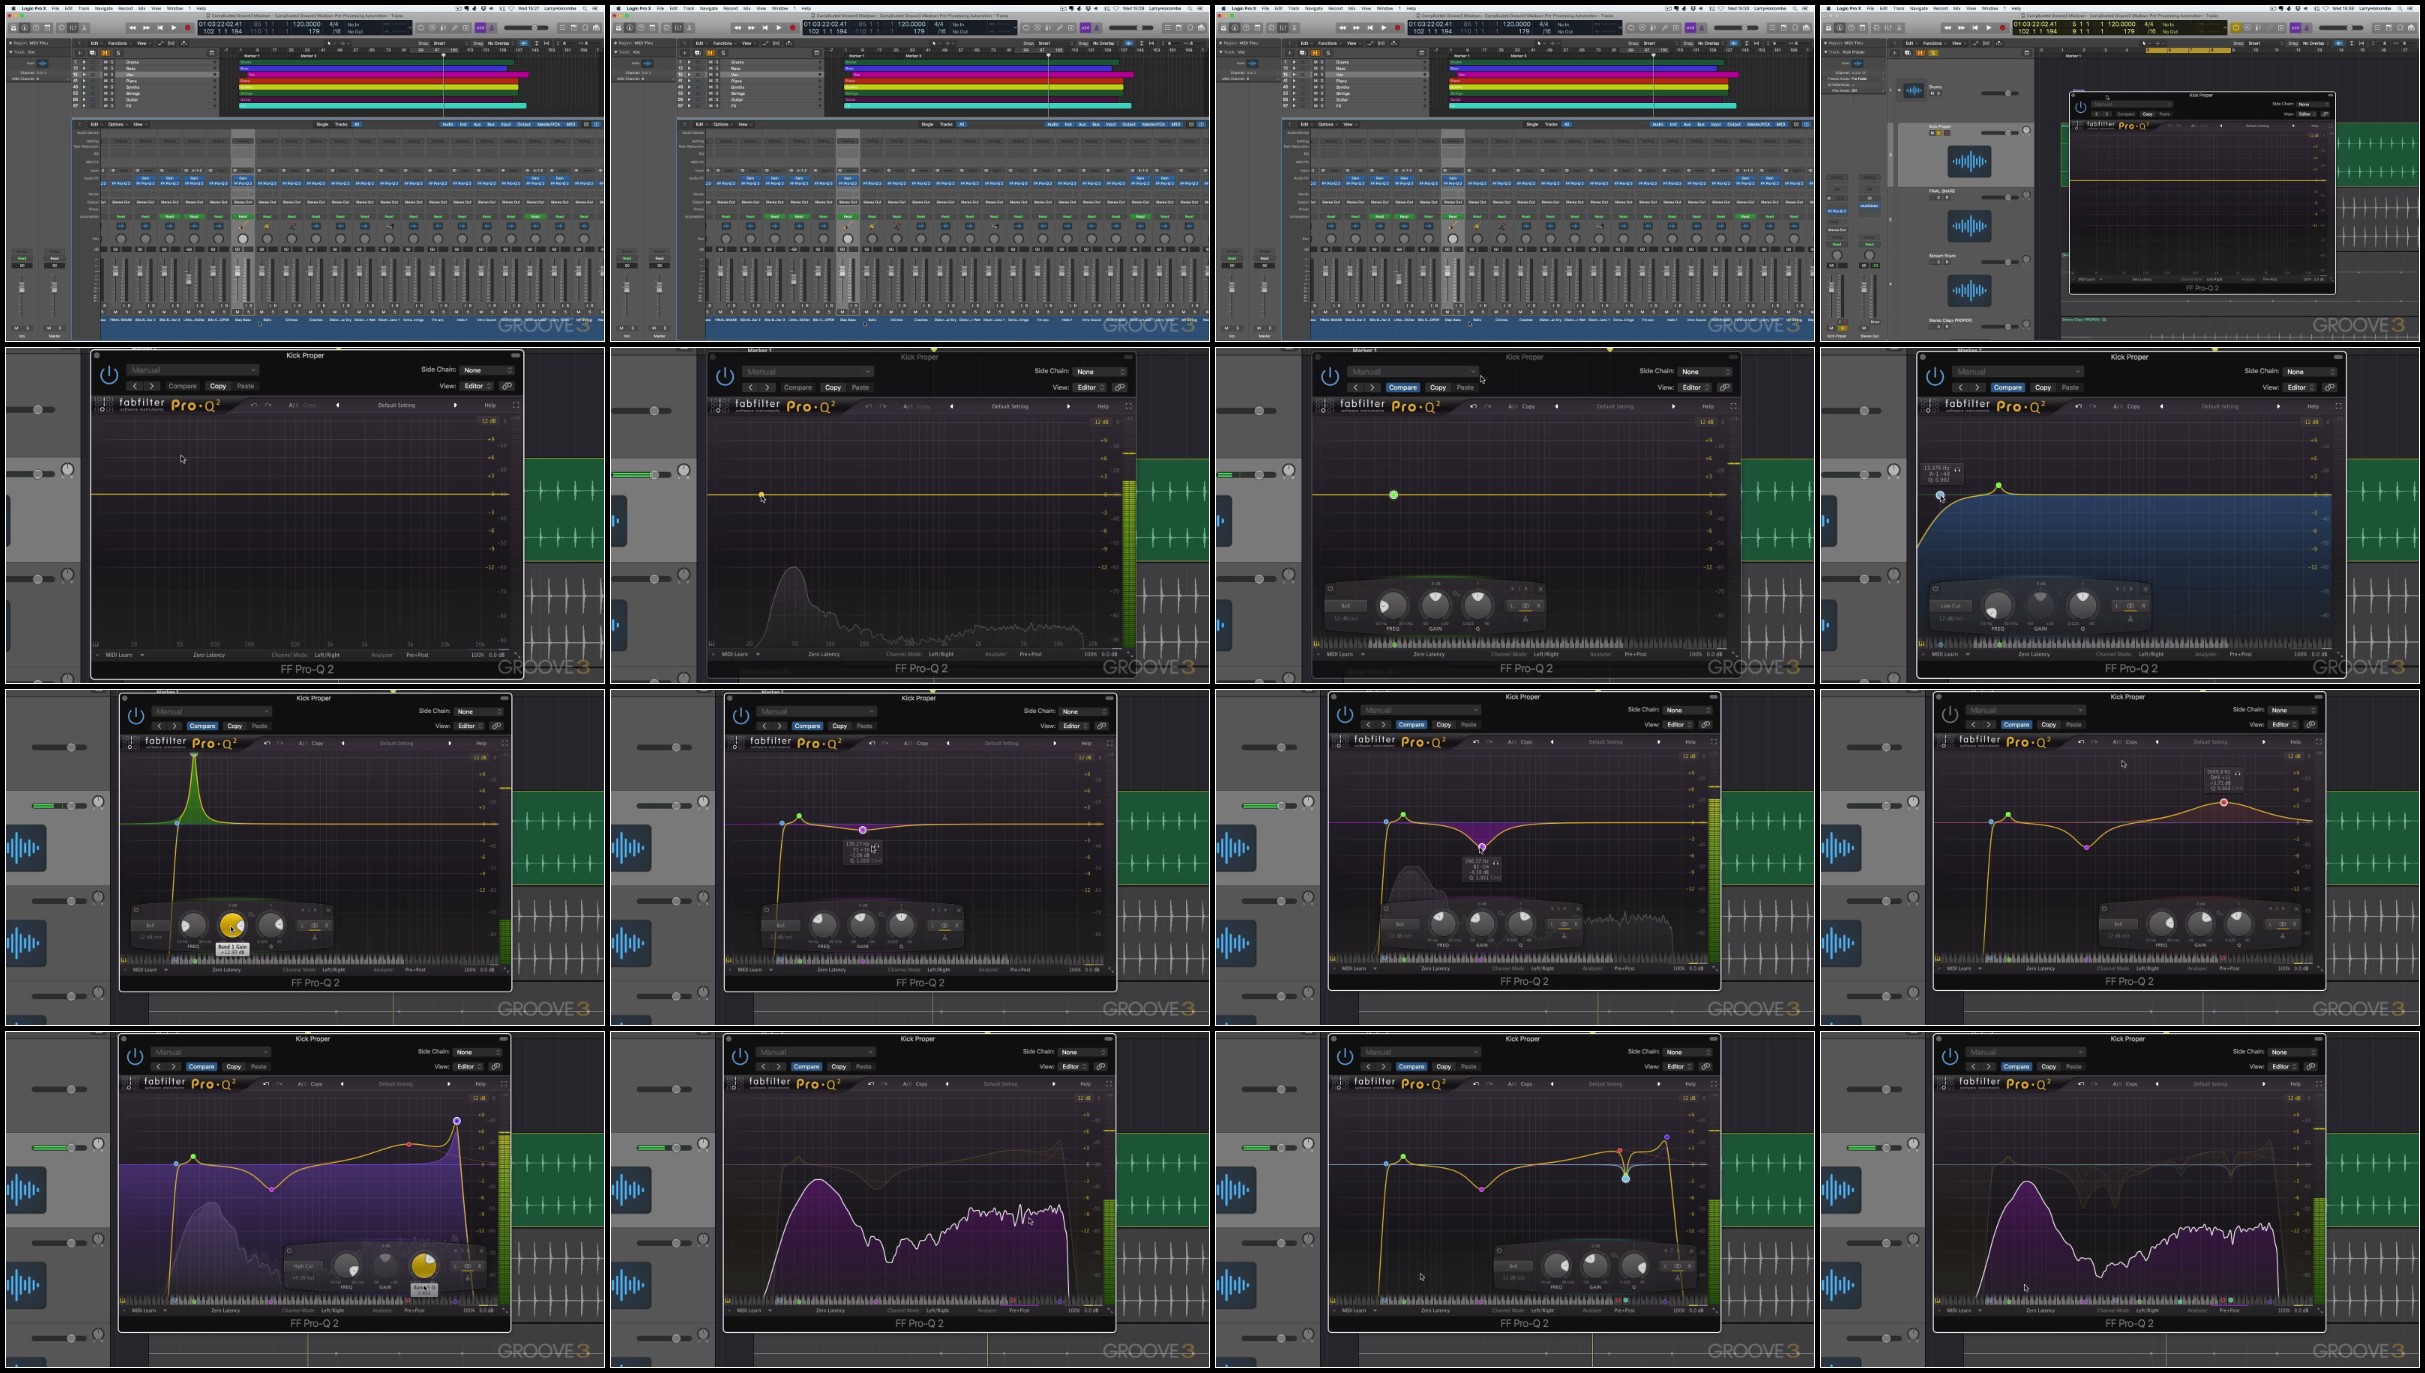Open Bell shape selector in lone green-node frame
Viewport: 2425px width, 1373px height.
point(1346,605)
